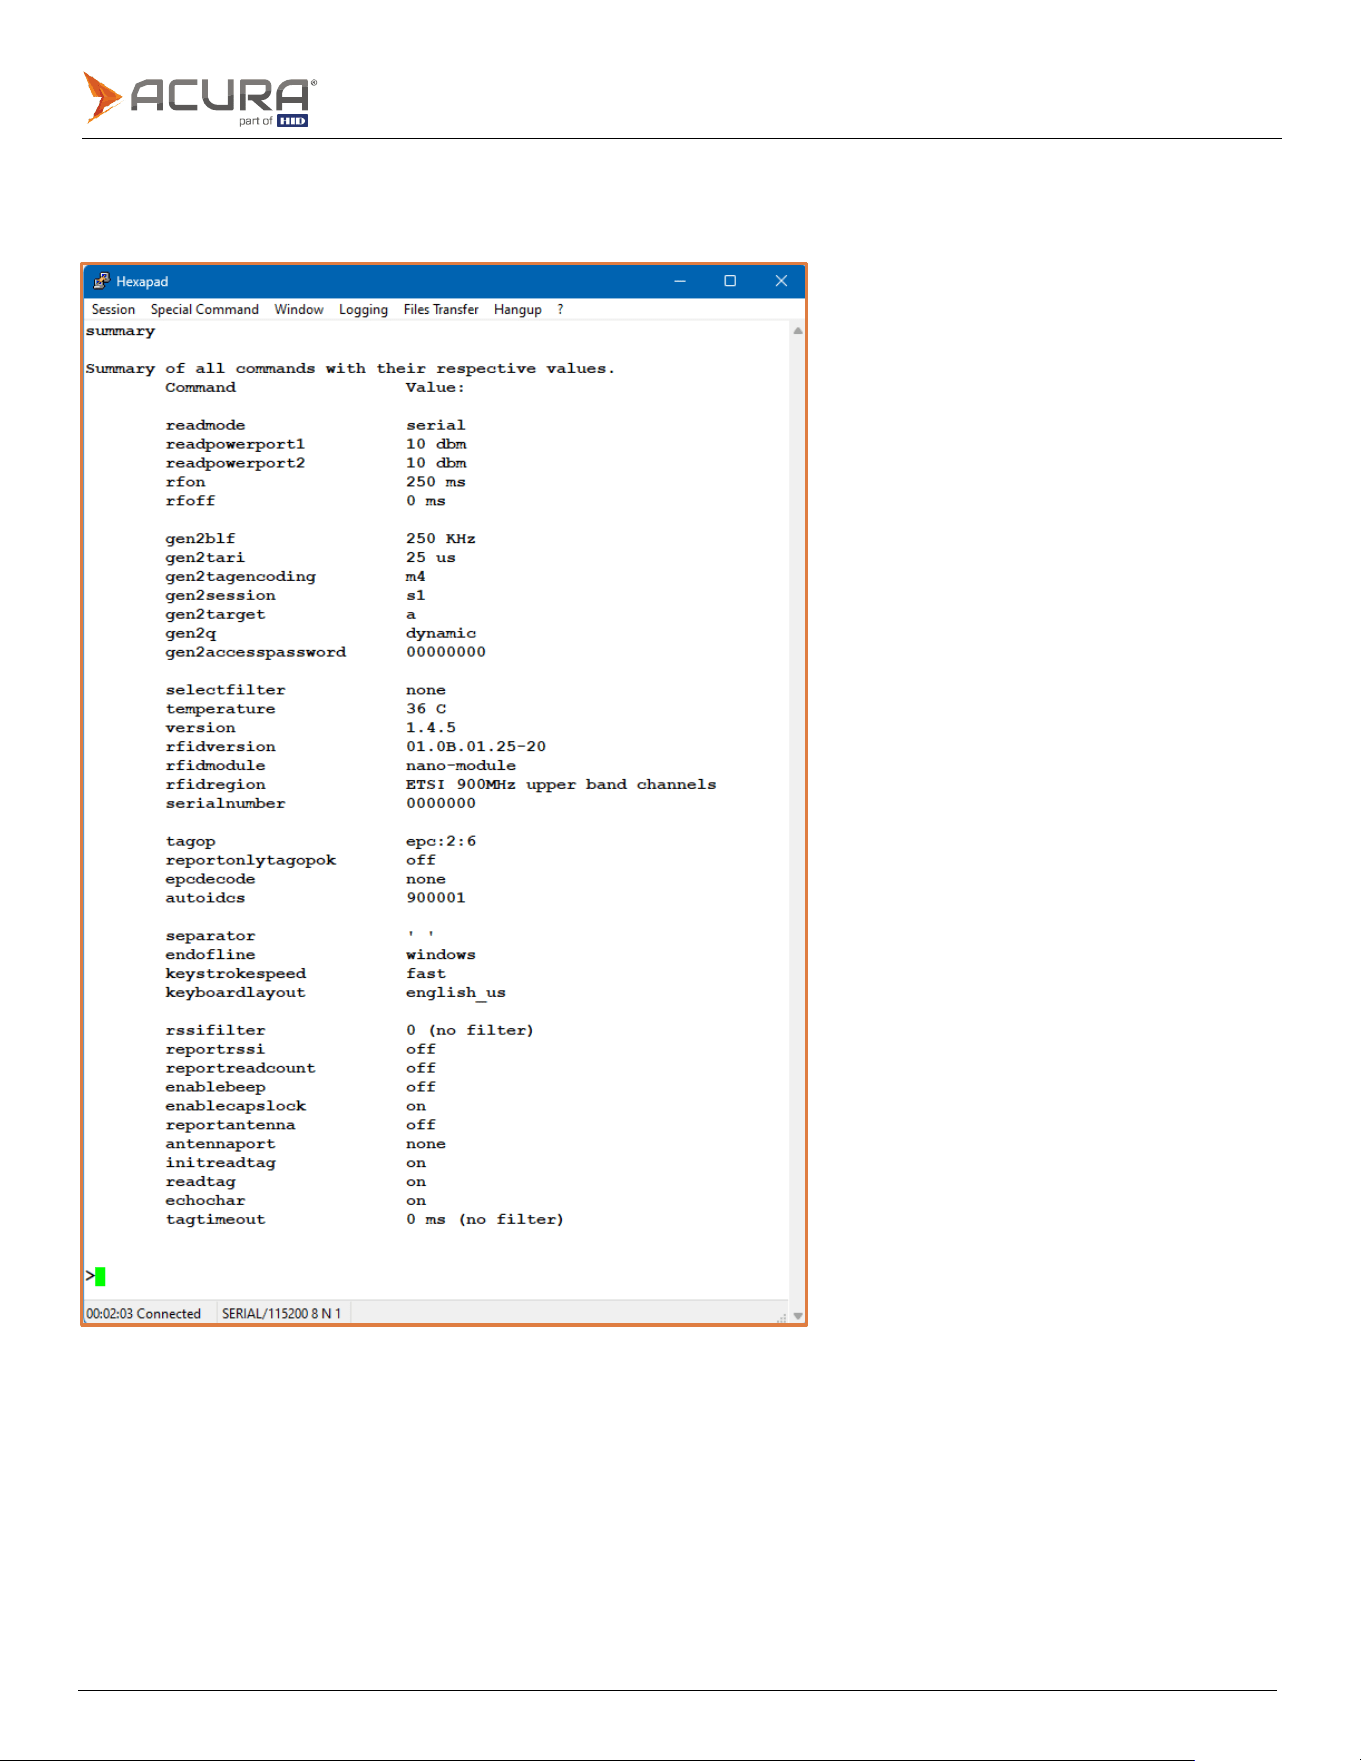Click the '250 KHz' gen2blf value
This screenshot has height=1761, width=1361.
point(441,539)
